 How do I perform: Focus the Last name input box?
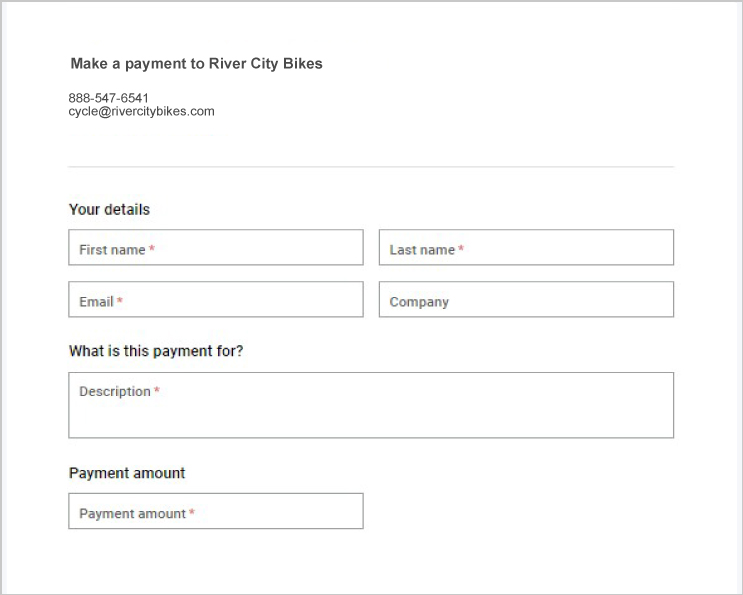(x=526, y=247)
